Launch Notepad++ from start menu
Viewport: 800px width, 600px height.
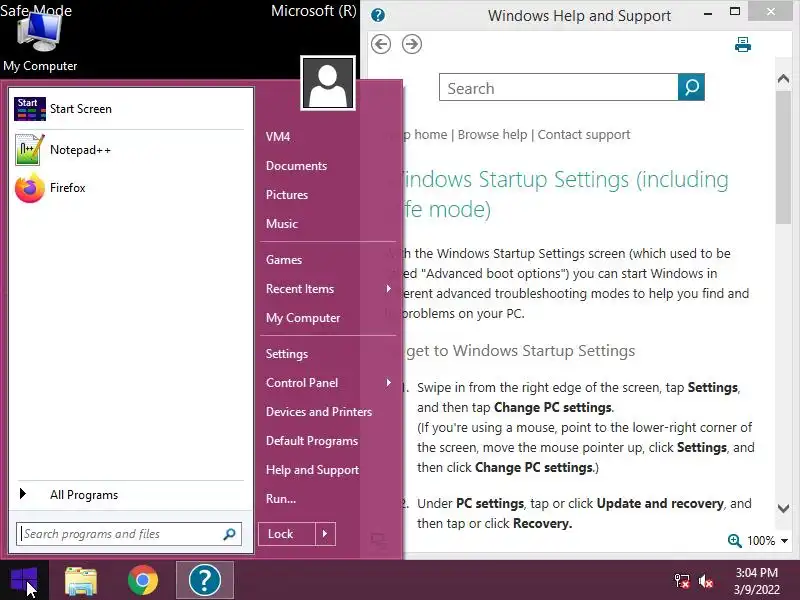coord(131,149)
